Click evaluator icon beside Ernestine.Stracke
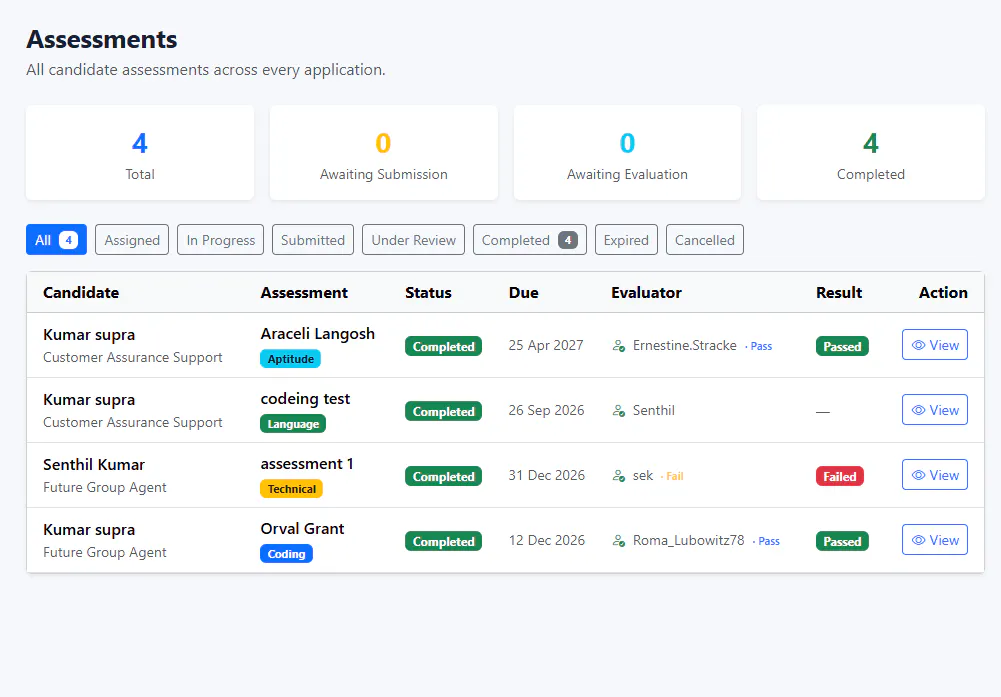1001x697 pixels. (x=619, y=346)
